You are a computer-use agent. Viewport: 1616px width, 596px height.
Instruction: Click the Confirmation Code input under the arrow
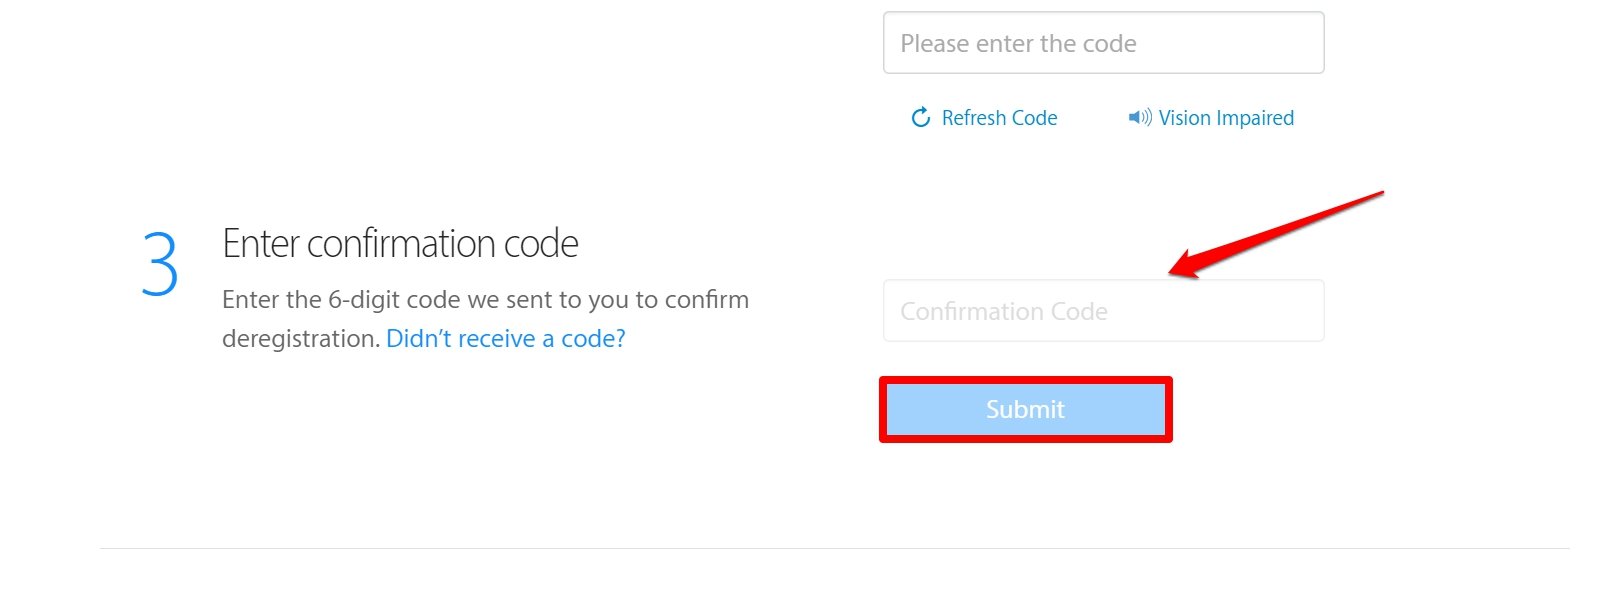click(1103, 310)
